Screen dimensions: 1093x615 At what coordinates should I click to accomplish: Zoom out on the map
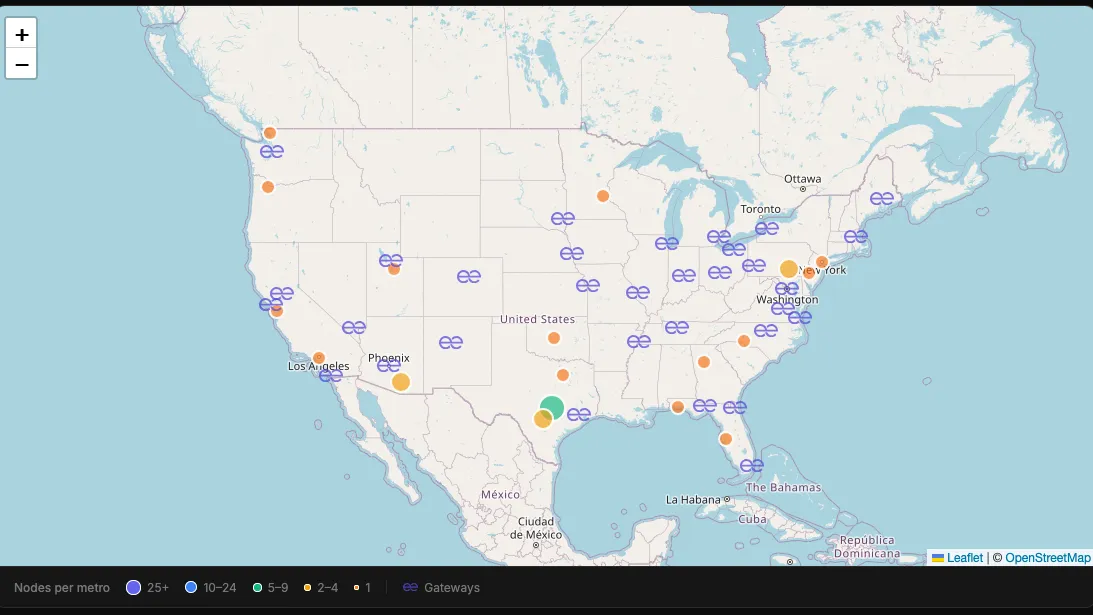point(21,65)
